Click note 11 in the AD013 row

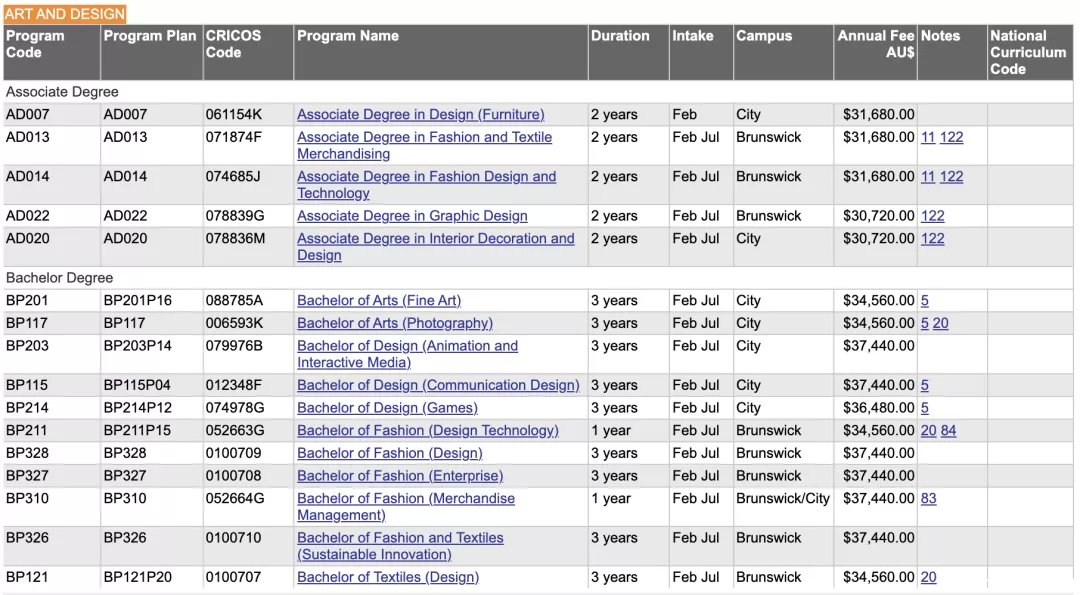[x=928, y=137]
